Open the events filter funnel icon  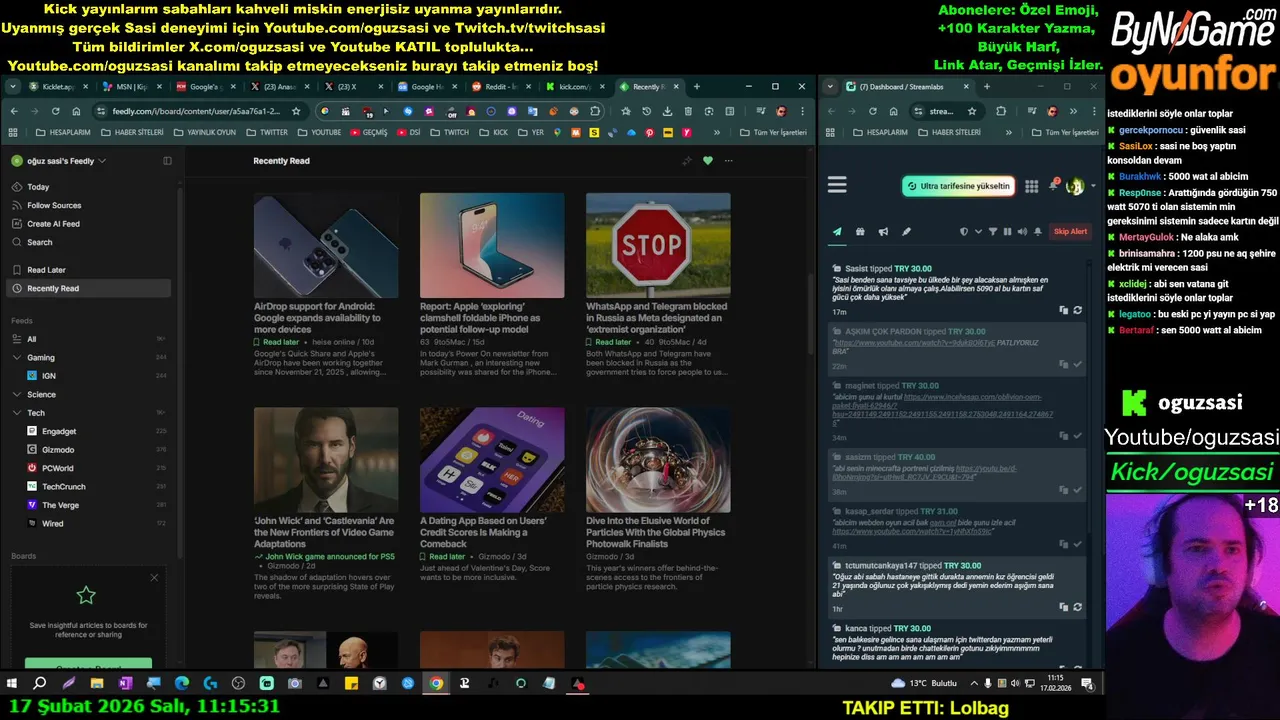993,232
